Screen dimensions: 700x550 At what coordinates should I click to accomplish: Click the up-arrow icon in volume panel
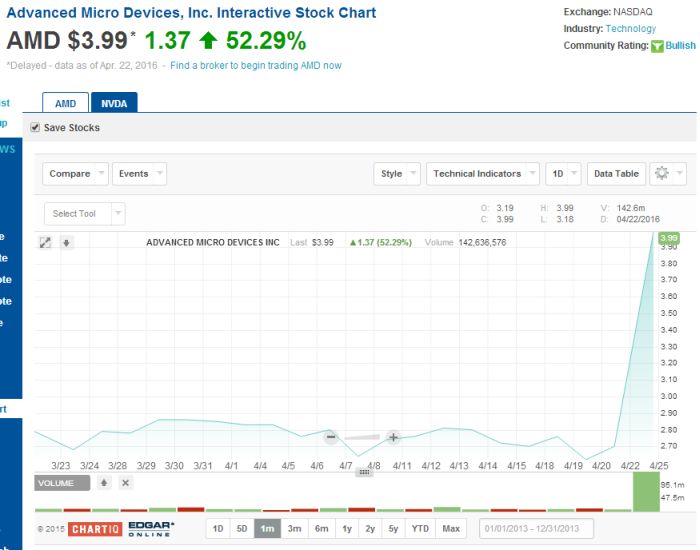tap(104, 483)
